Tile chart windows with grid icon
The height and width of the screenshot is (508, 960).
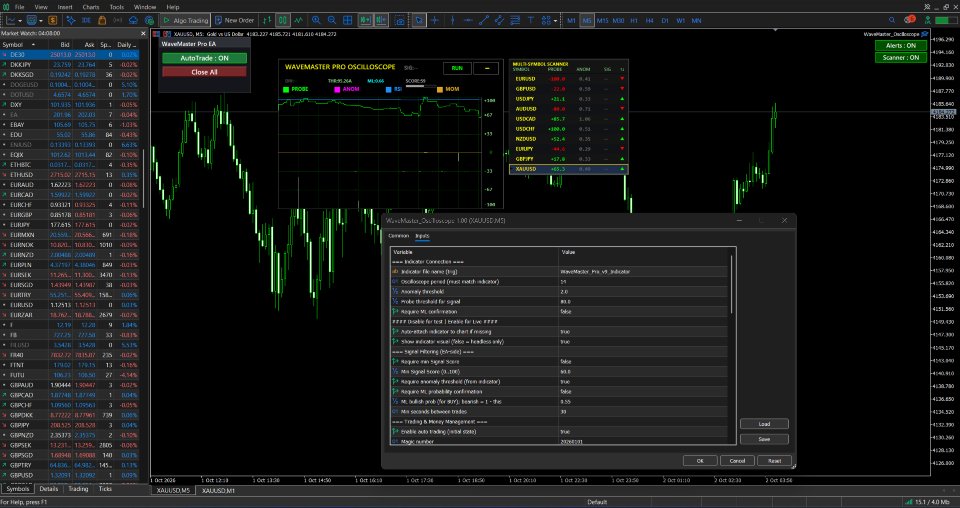[347, 20]
